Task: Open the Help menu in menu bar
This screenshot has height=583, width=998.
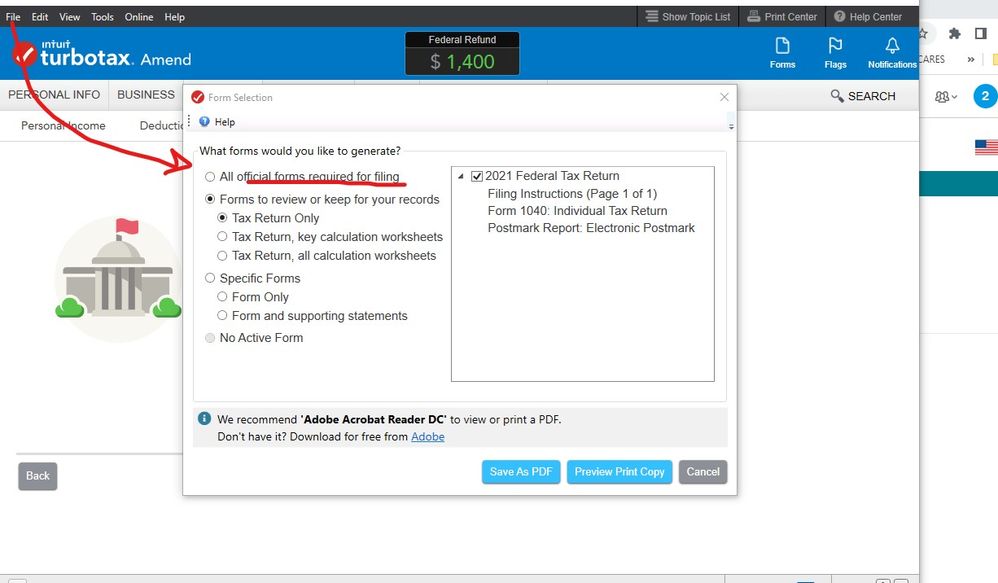Action: point(174,17)
